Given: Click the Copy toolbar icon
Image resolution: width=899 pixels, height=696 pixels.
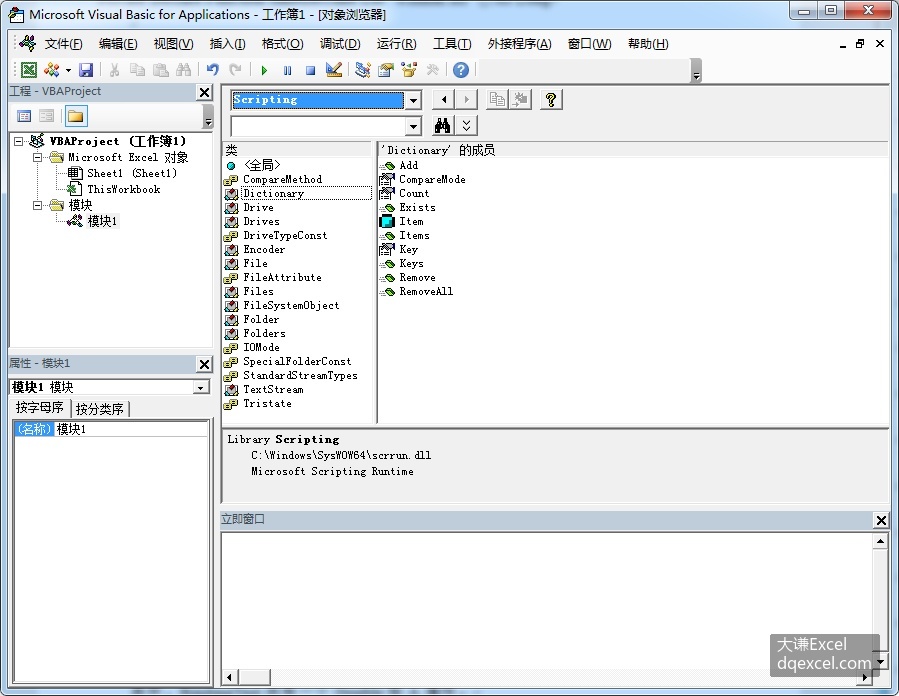Looking at the screenshot, I should point(137,70).
